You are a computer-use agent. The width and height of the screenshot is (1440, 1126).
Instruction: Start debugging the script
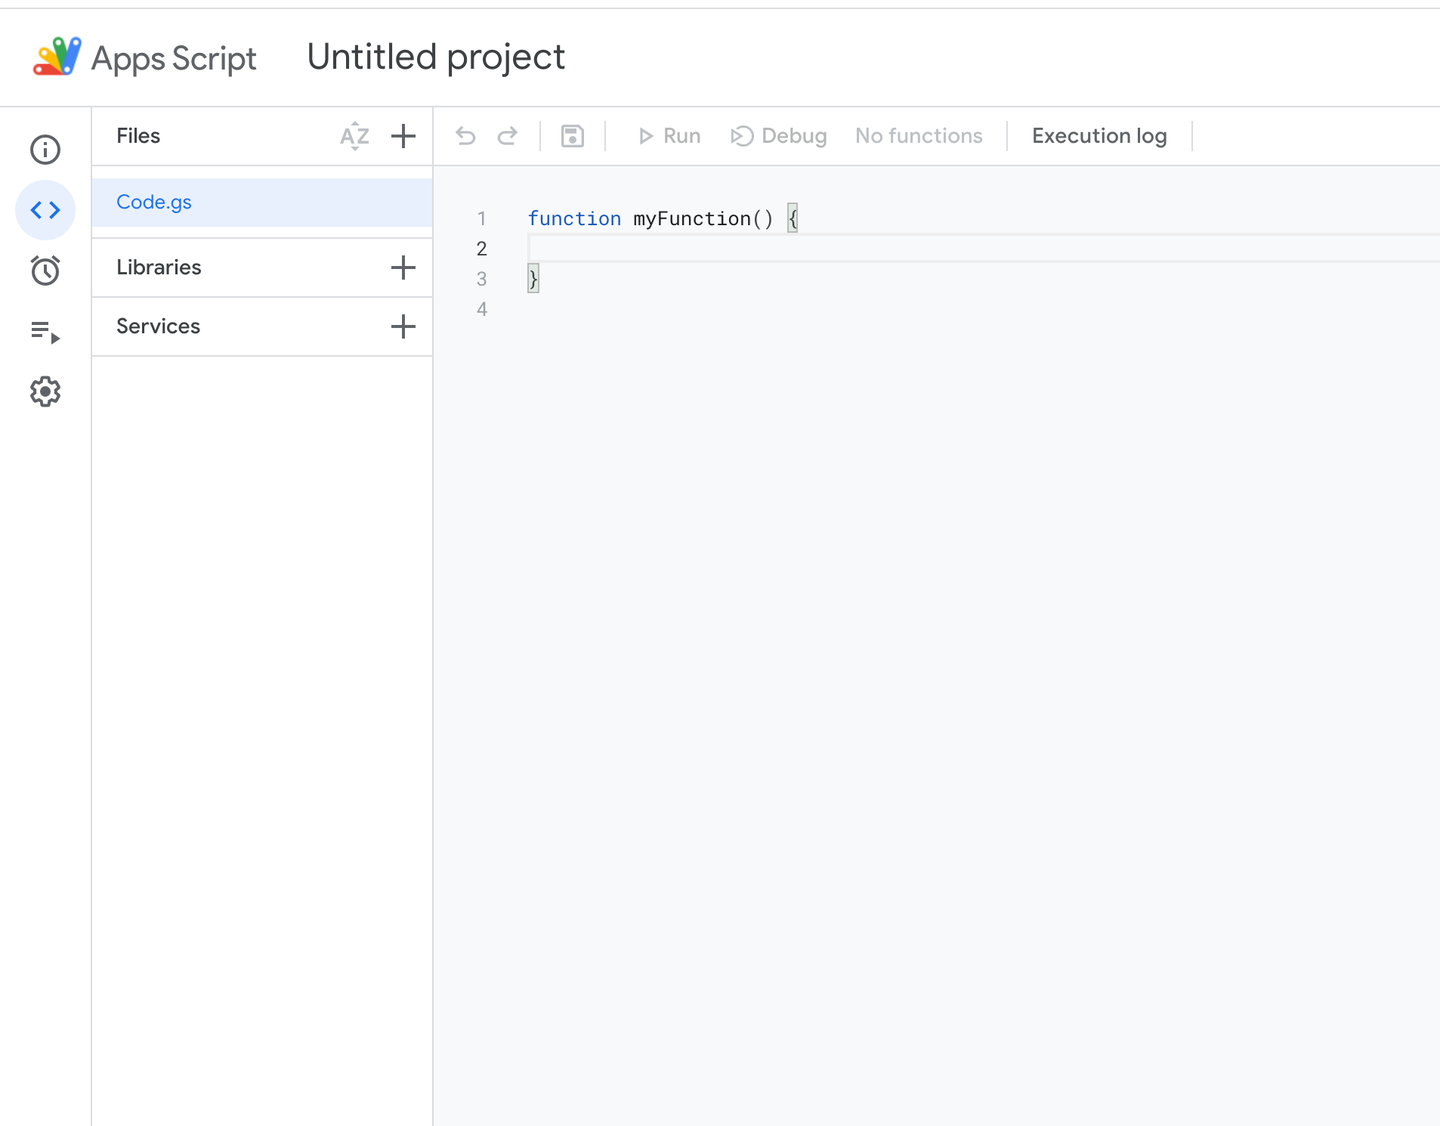tap(779, 135)
